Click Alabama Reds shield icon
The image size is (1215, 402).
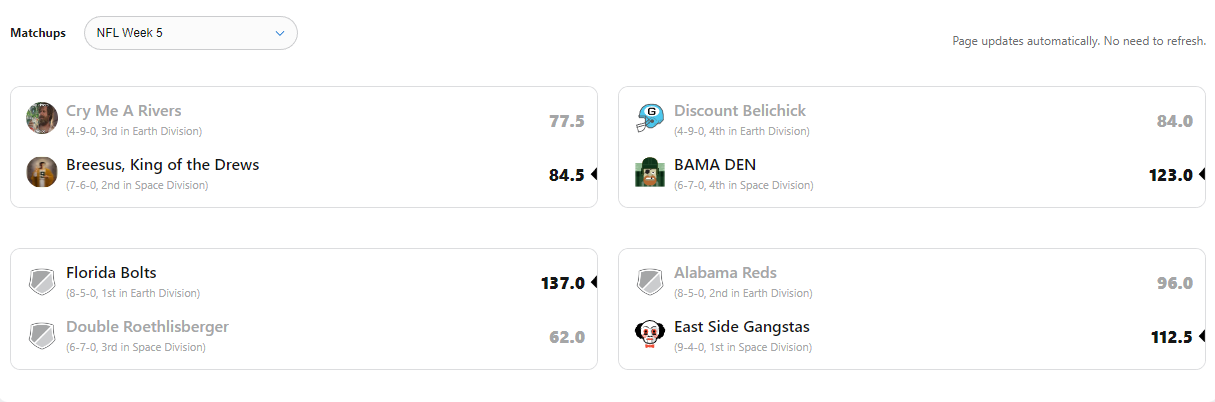[x=651, y=281]
